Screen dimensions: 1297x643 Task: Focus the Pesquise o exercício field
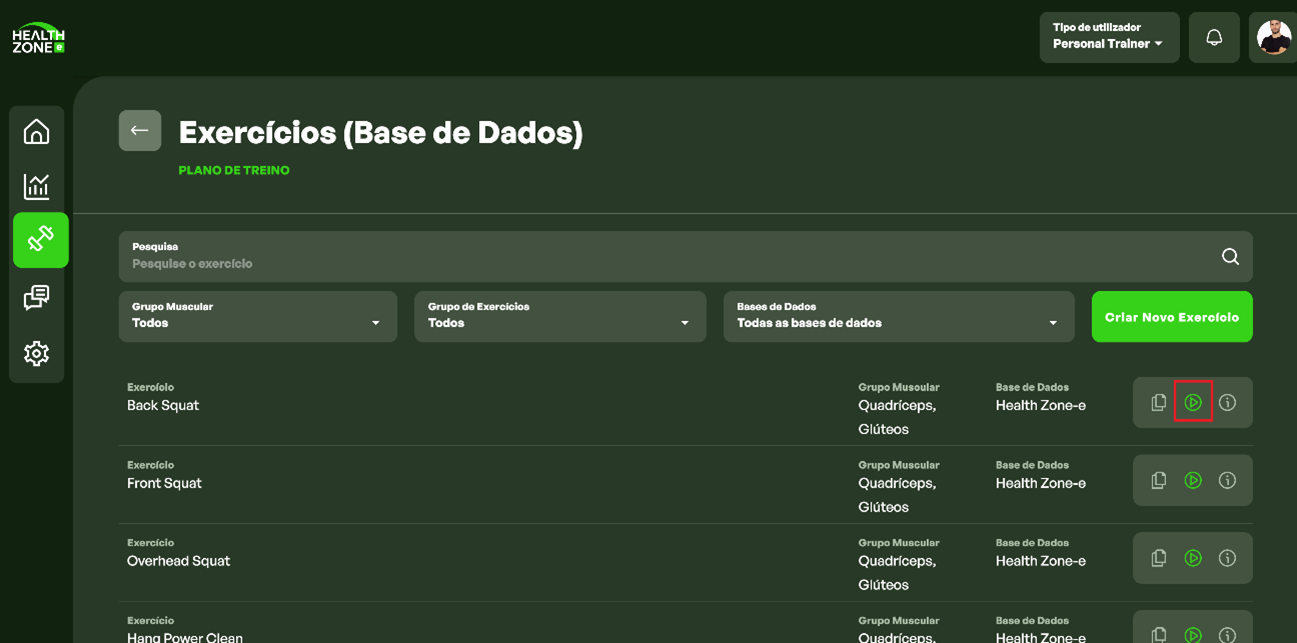pos(685,257)
